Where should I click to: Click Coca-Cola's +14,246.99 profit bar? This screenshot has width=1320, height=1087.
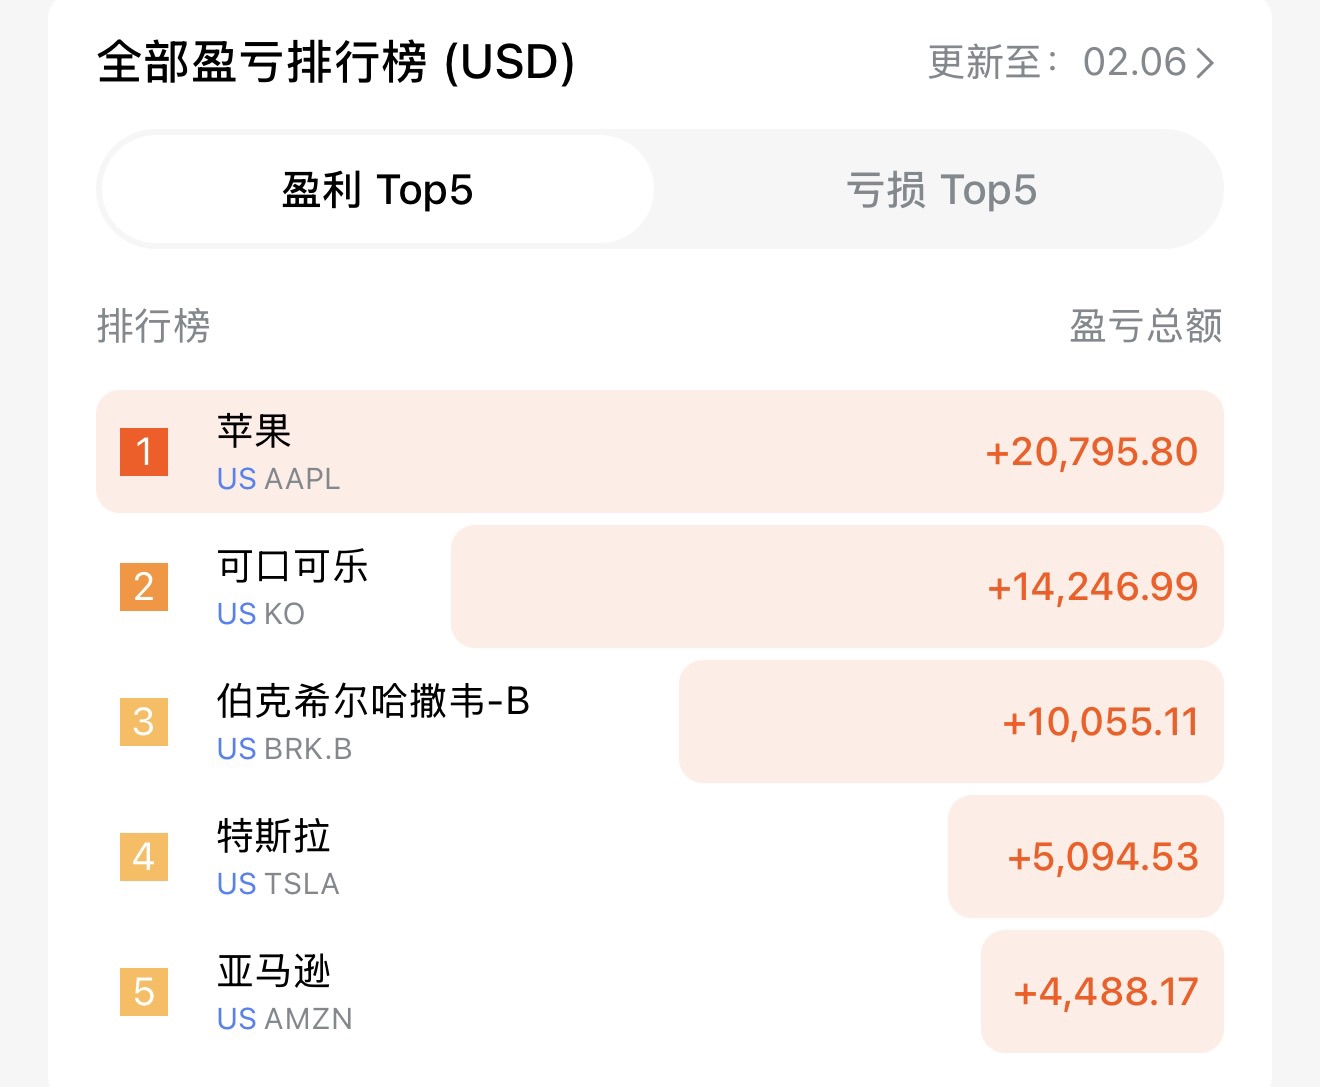click(x=1092, y=587)
